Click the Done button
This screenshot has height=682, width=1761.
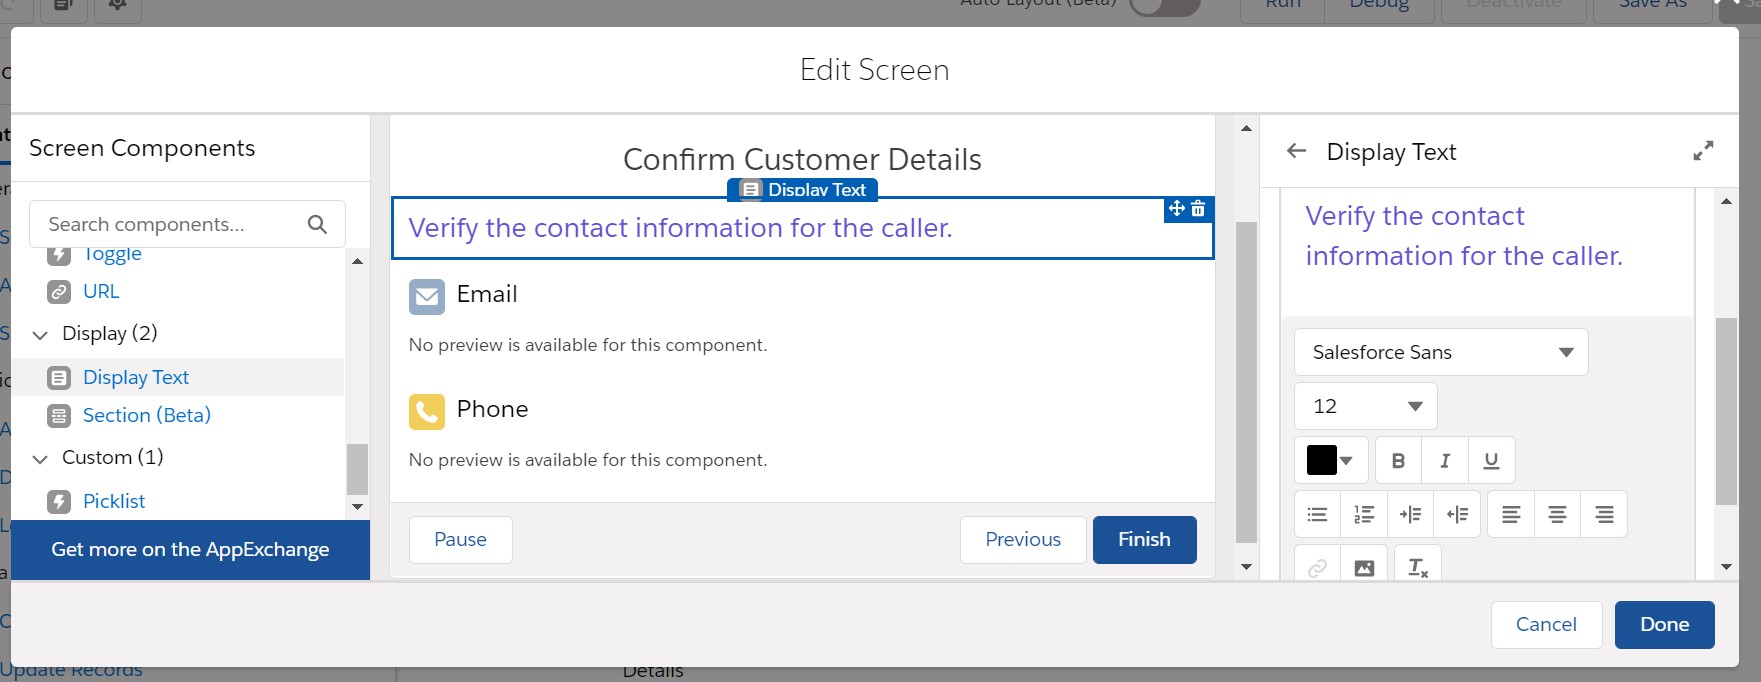[1664, 624]
